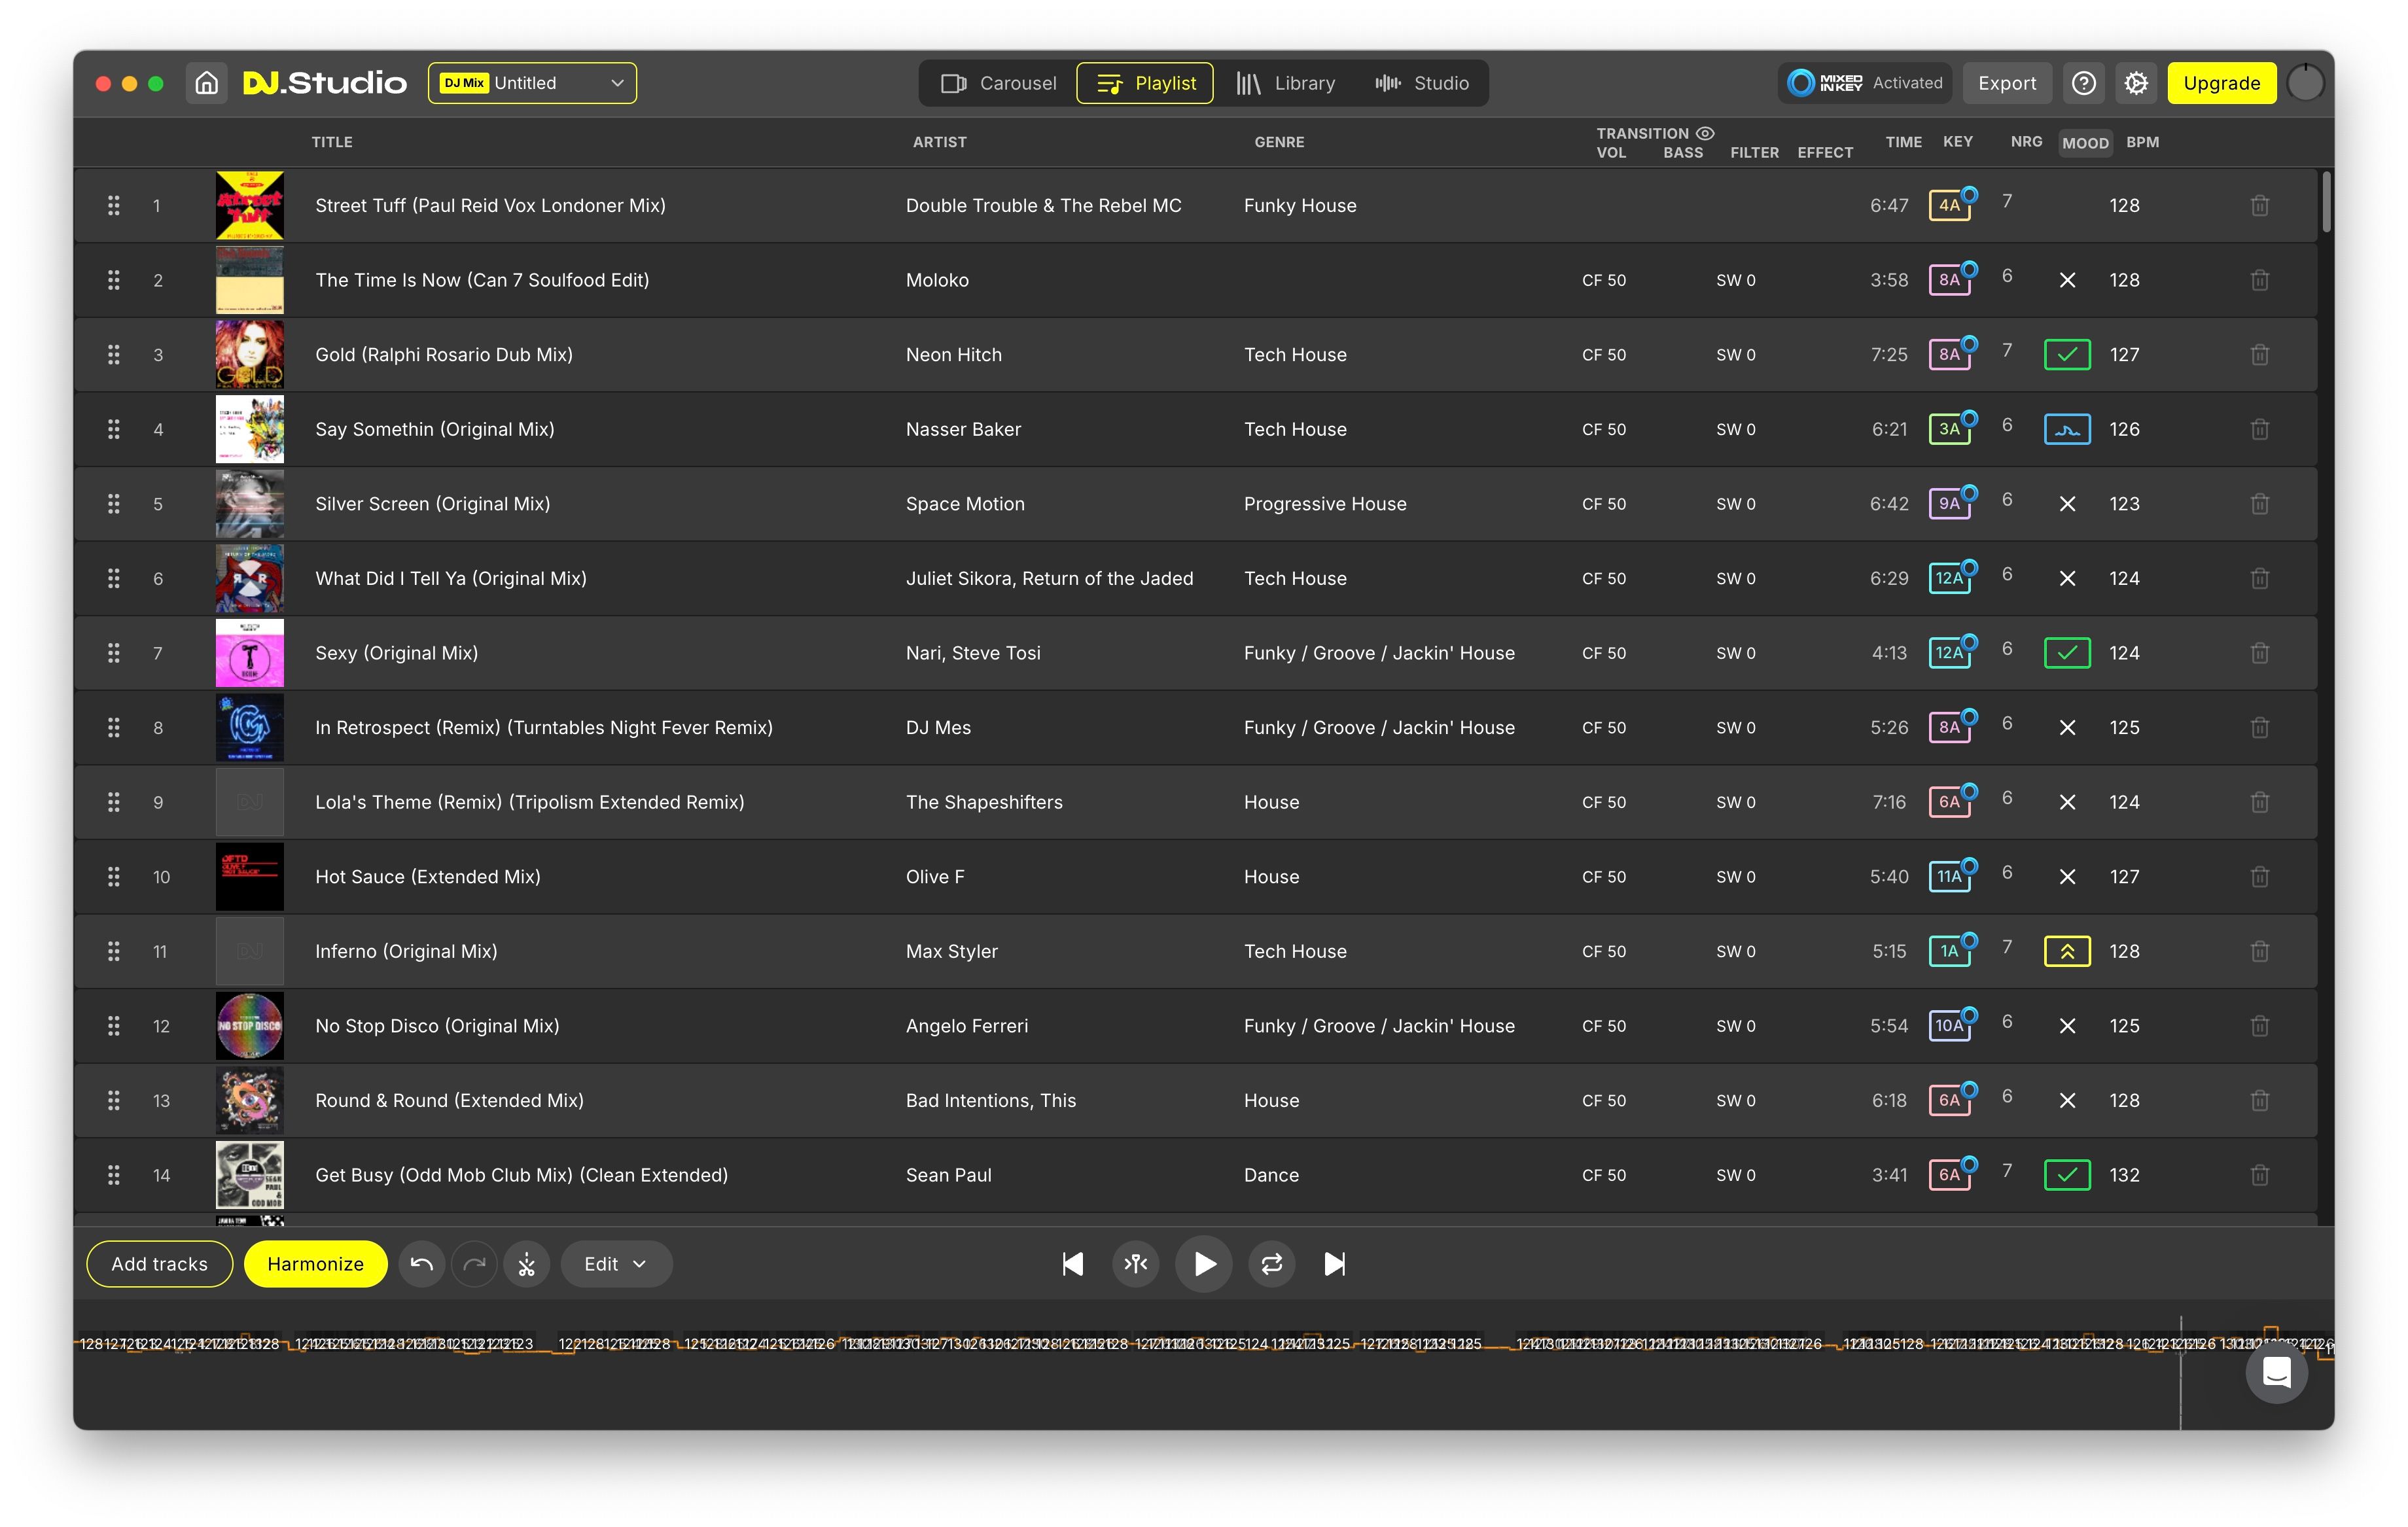The width and height of the screenshot is (2408, 1527).
Task: Toggle the mood X on The Time Is Now
Action: click(x=2067, y=280)
